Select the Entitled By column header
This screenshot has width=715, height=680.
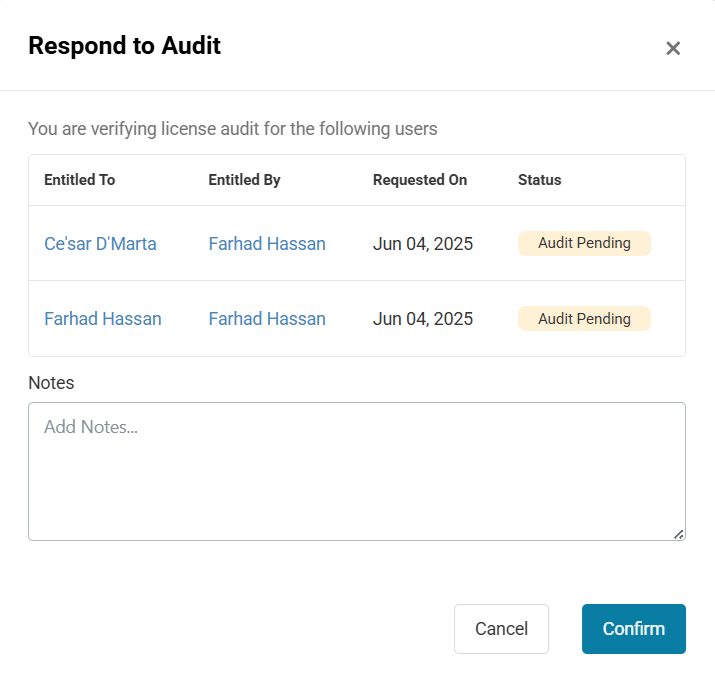(244, 180)
